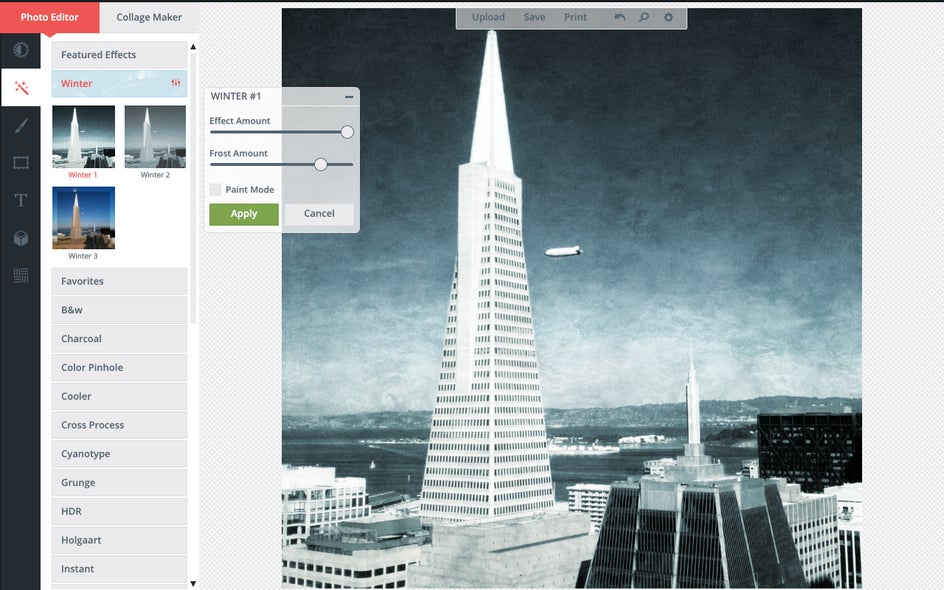
Task: Select the Touch Up brush tool
Action: tap(21, 125)
